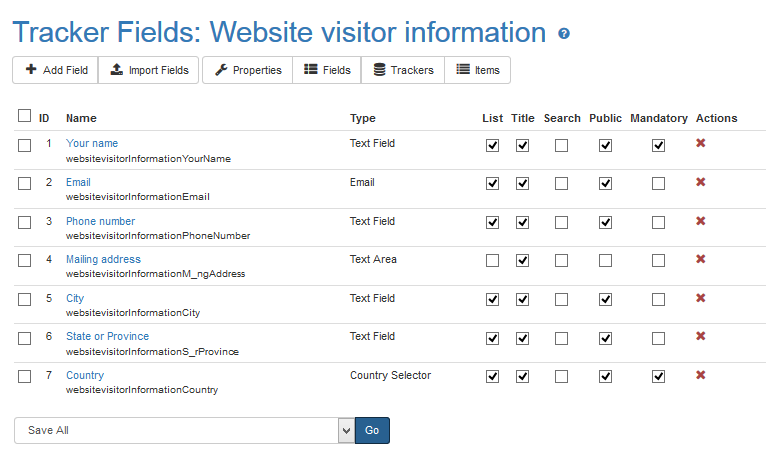Click the help icon beside the page title

564,34
